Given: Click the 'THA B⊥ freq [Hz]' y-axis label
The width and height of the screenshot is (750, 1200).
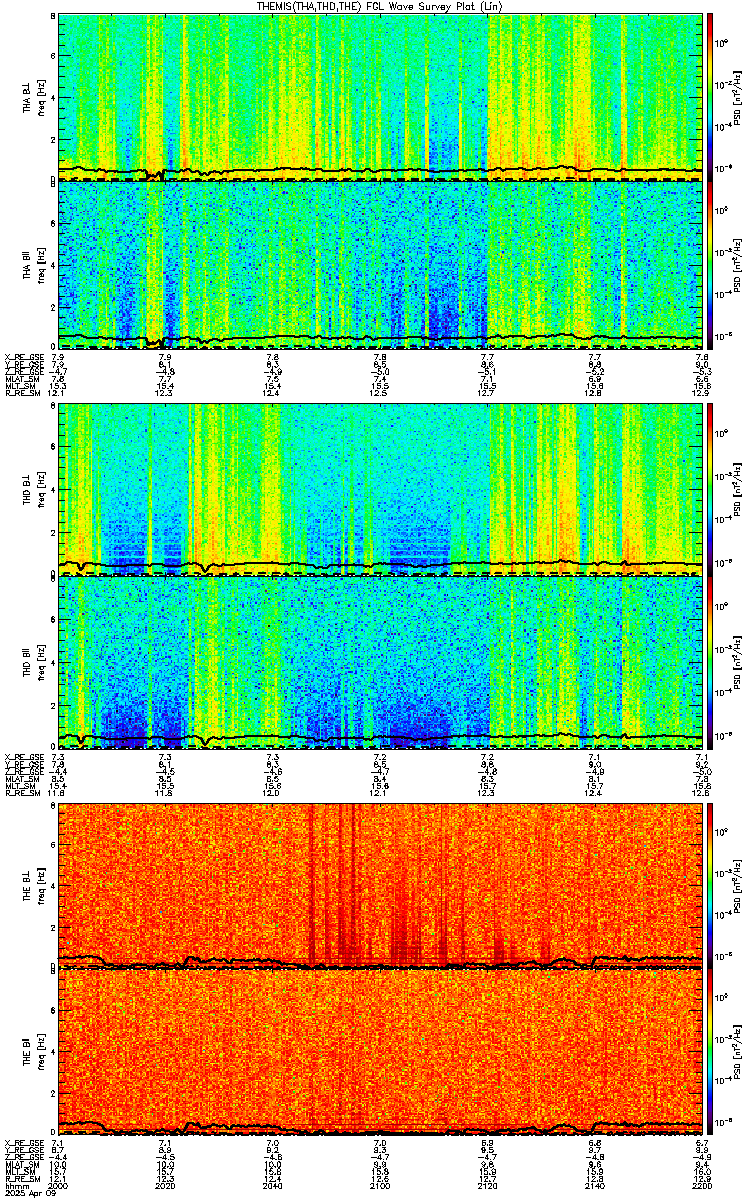Looking at the screenshot, I should (33, 96).
